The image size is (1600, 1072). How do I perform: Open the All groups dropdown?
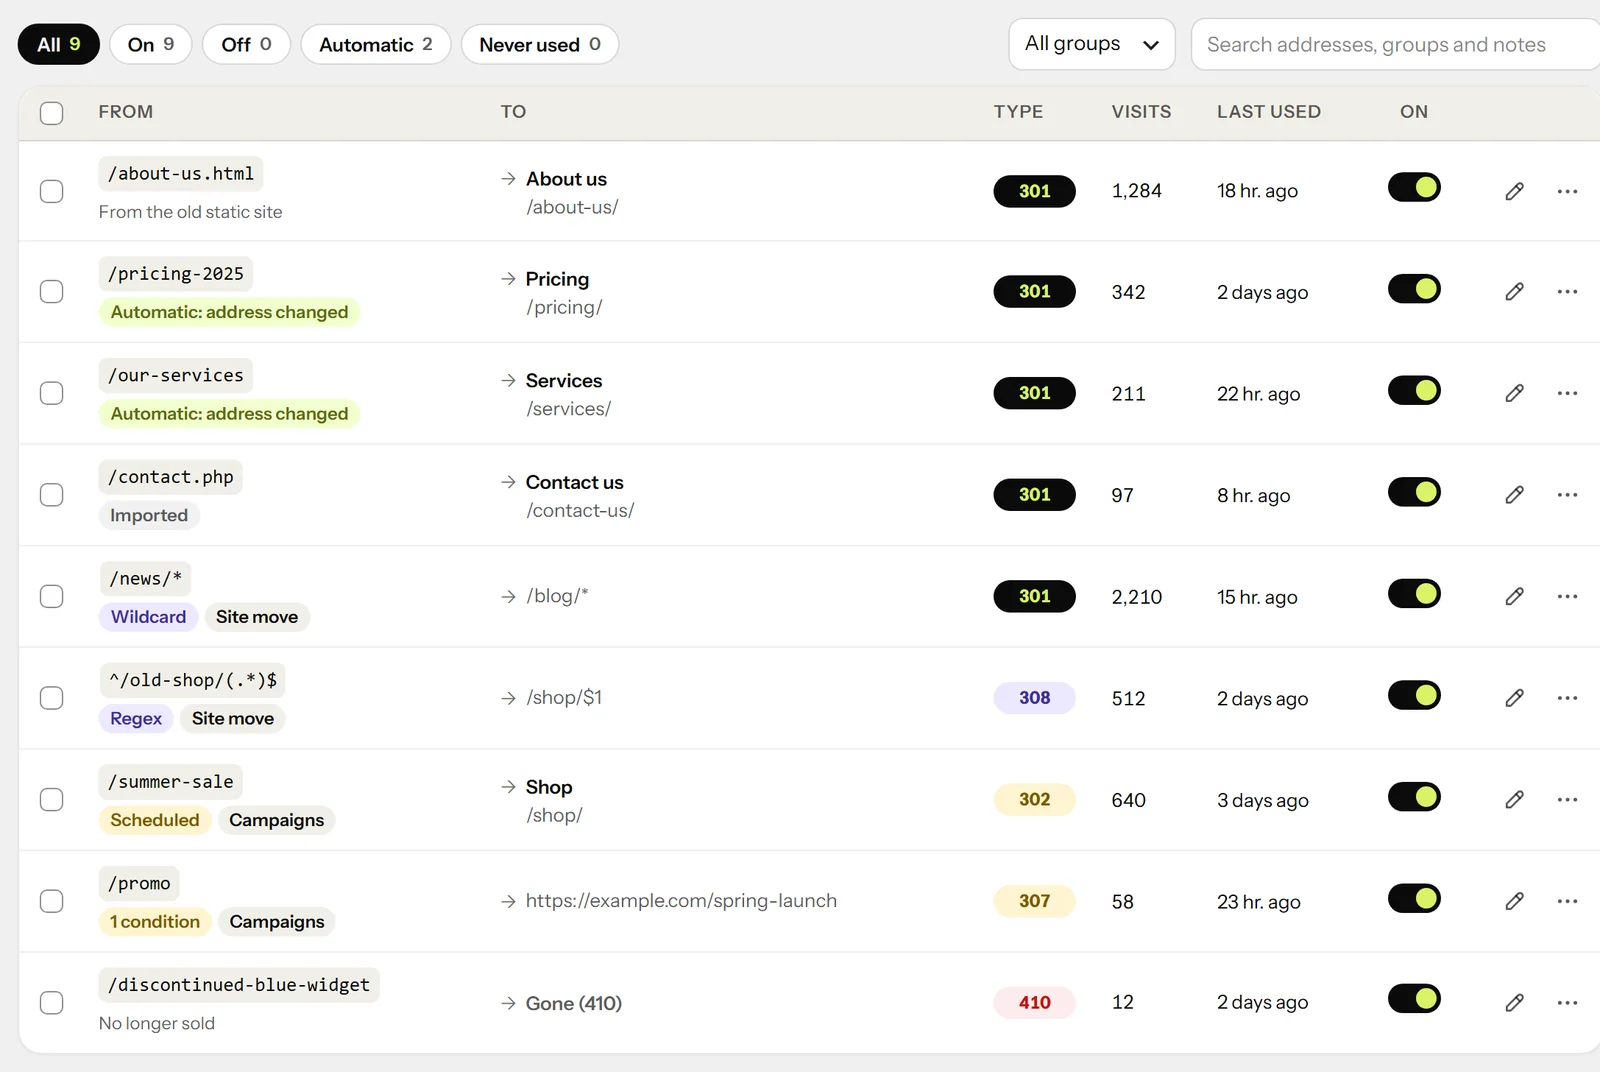[1091, 44]
